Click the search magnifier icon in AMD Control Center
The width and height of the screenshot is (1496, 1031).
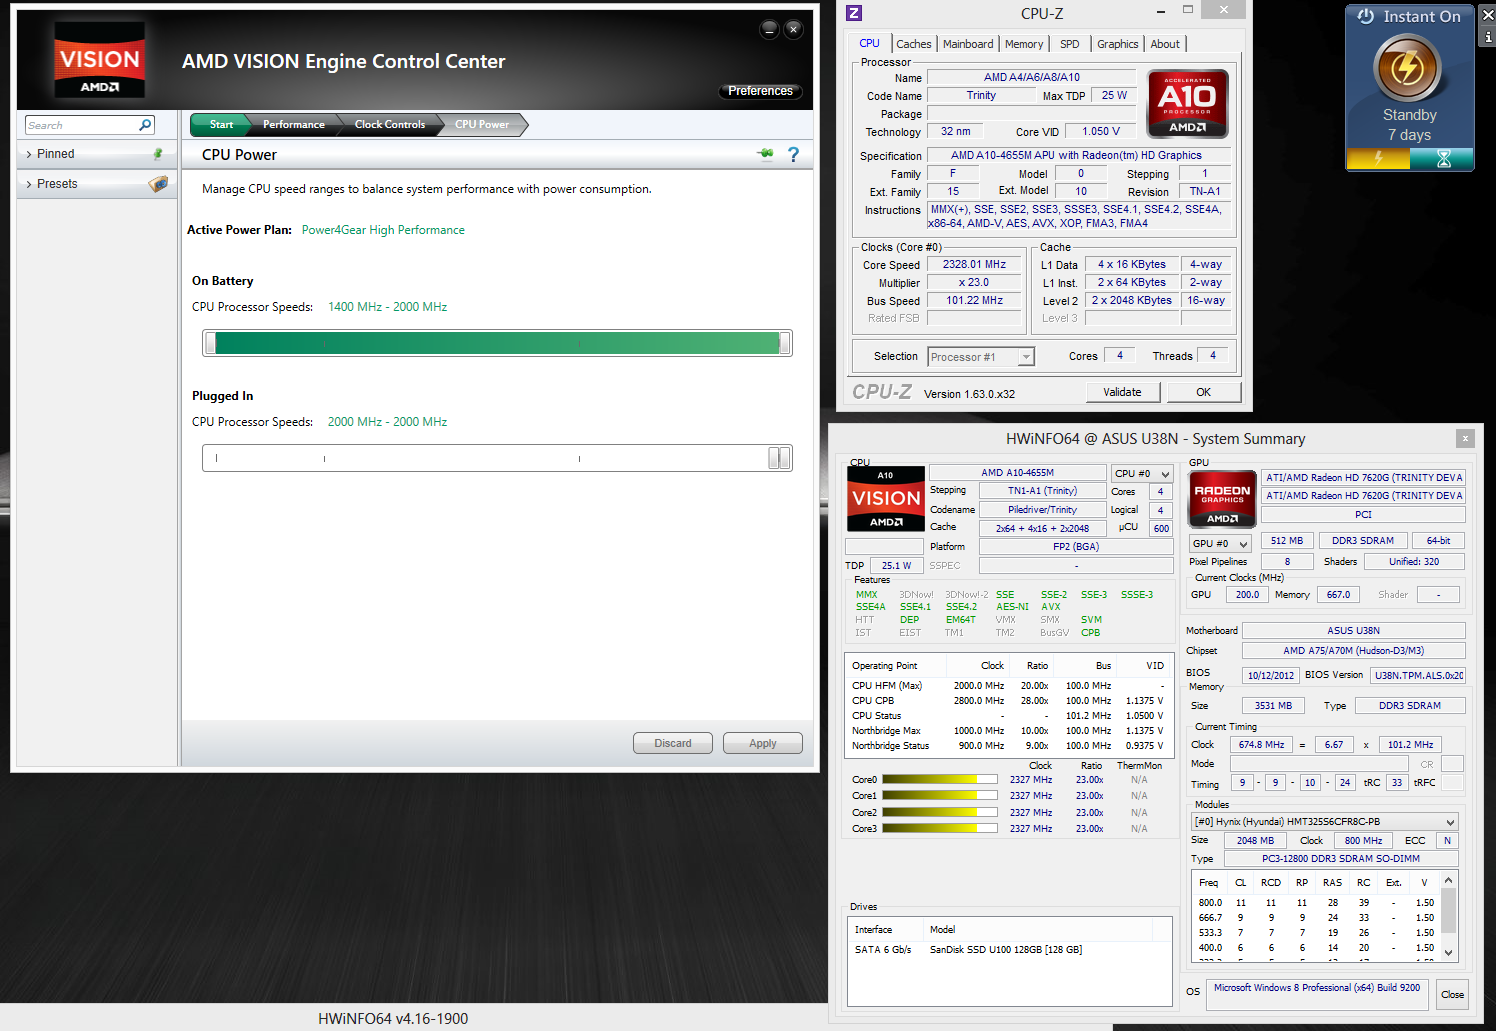point(145,125)
